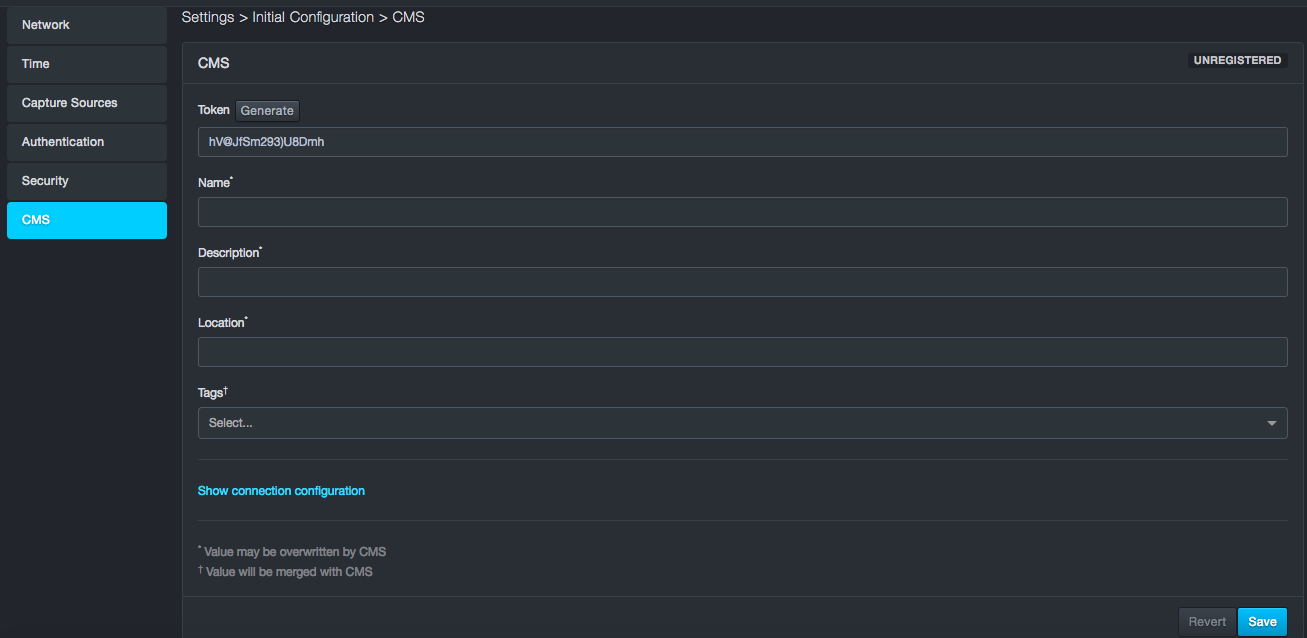The width and height of the screenshot is (1307, 638).
Task: Click the highlighted CMS sidebar item
Action: pyautogui.click(x=86, y=220)
